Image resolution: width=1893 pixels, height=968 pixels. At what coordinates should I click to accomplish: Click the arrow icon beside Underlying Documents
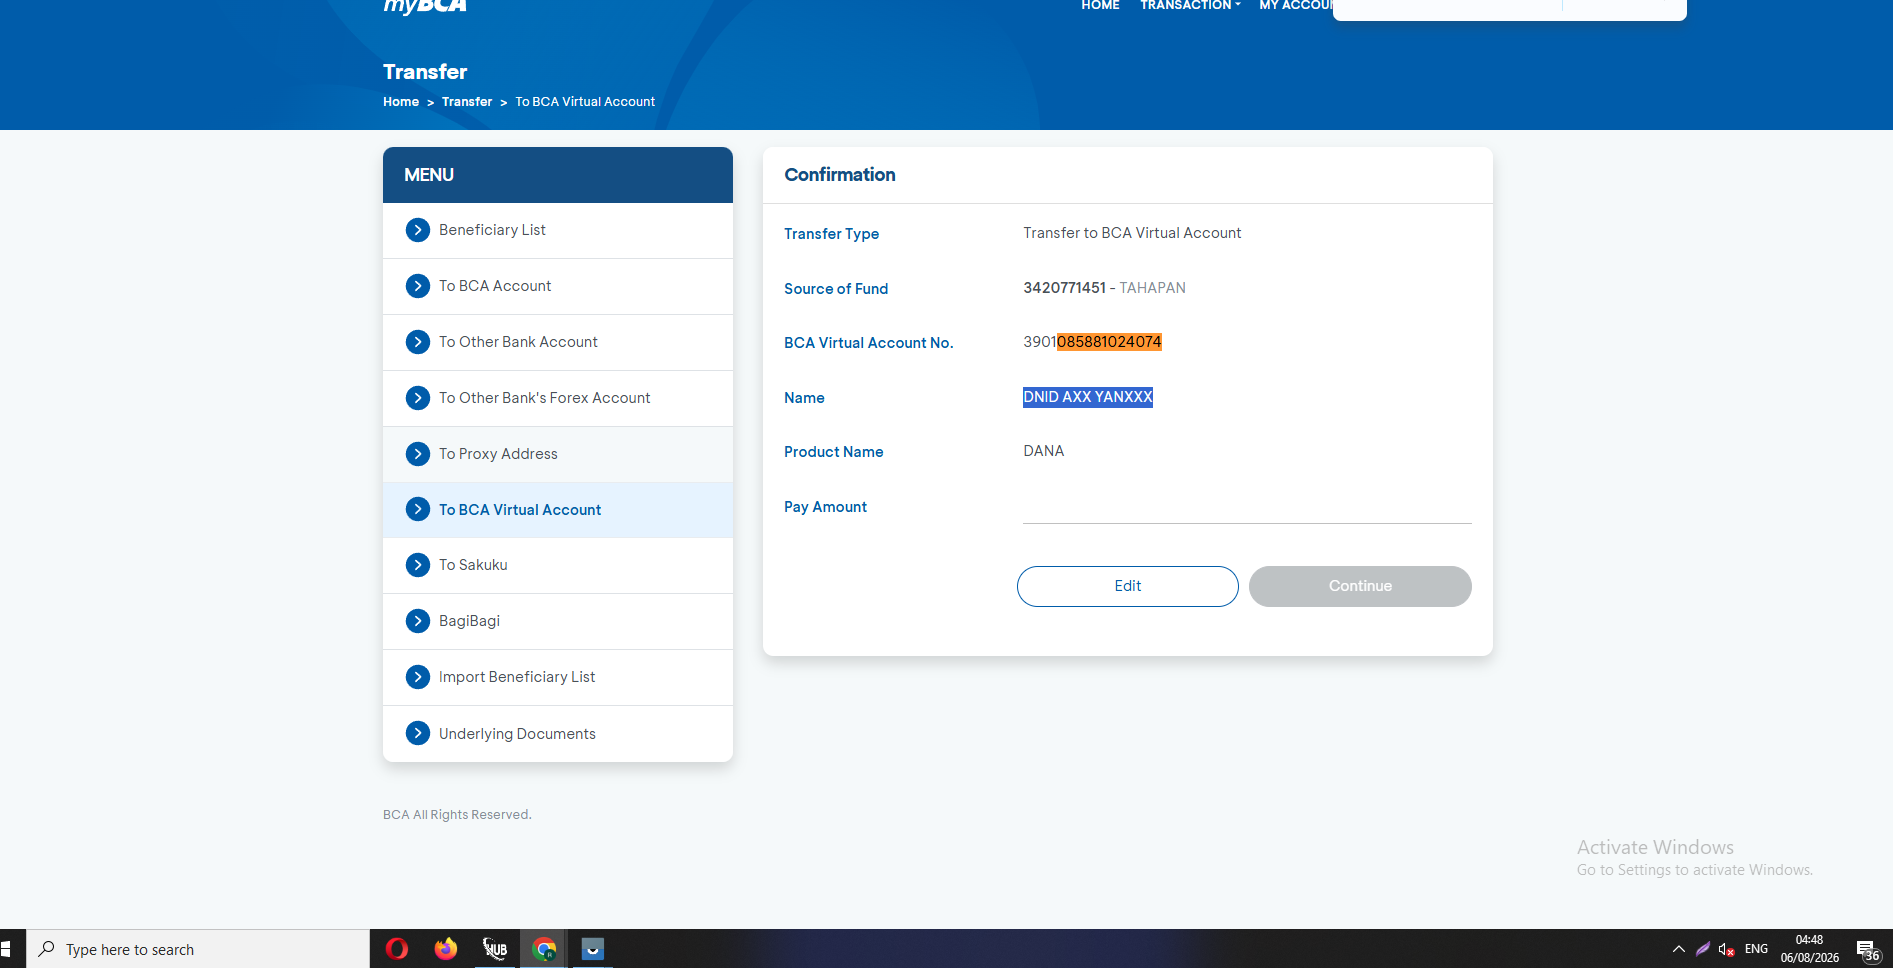(418, 733)
